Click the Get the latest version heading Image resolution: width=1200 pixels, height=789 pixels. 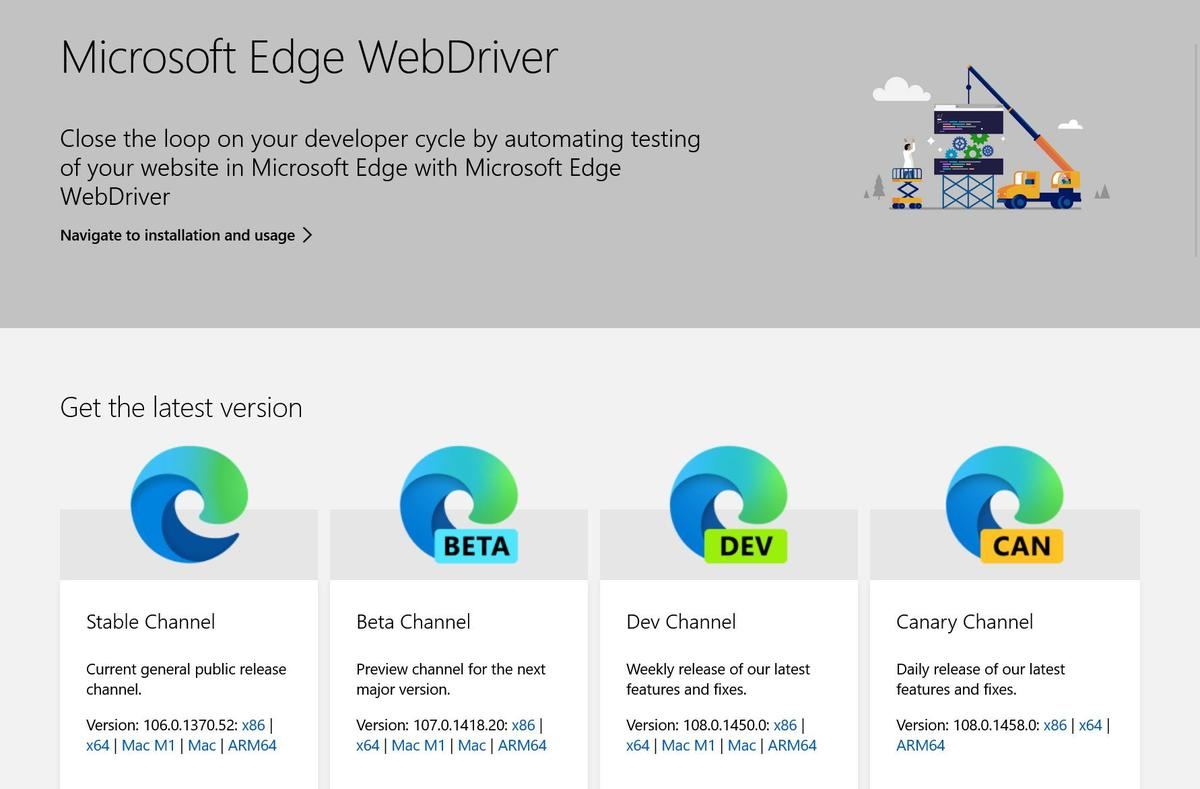(x=181, y=407)
